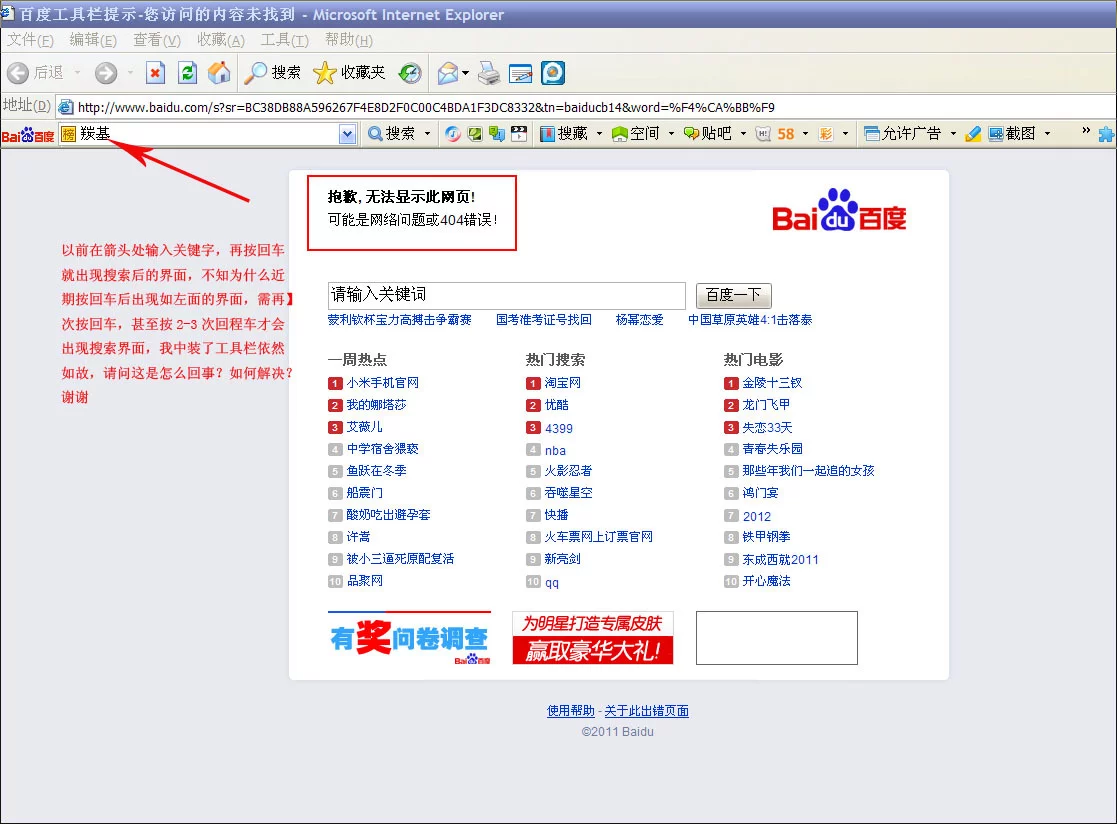Image resolution: width=1117 pixels, height=824 pixels.
Task: Stop page loading with red X icon
Action: click(x=155, y=73)
